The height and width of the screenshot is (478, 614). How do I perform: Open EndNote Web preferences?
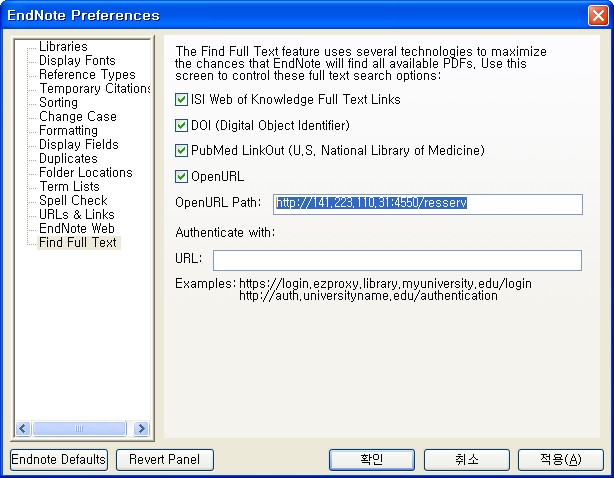pos(77,228)
